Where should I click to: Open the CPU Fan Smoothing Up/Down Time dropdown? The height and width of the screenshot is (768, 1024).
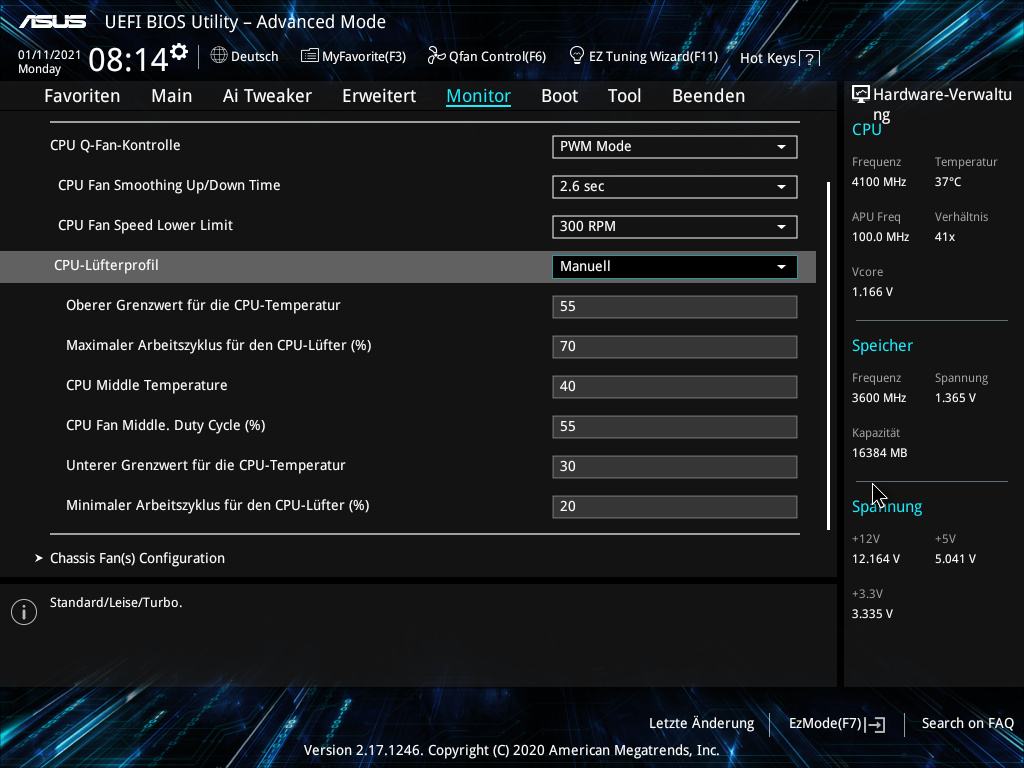click(675, 187)
